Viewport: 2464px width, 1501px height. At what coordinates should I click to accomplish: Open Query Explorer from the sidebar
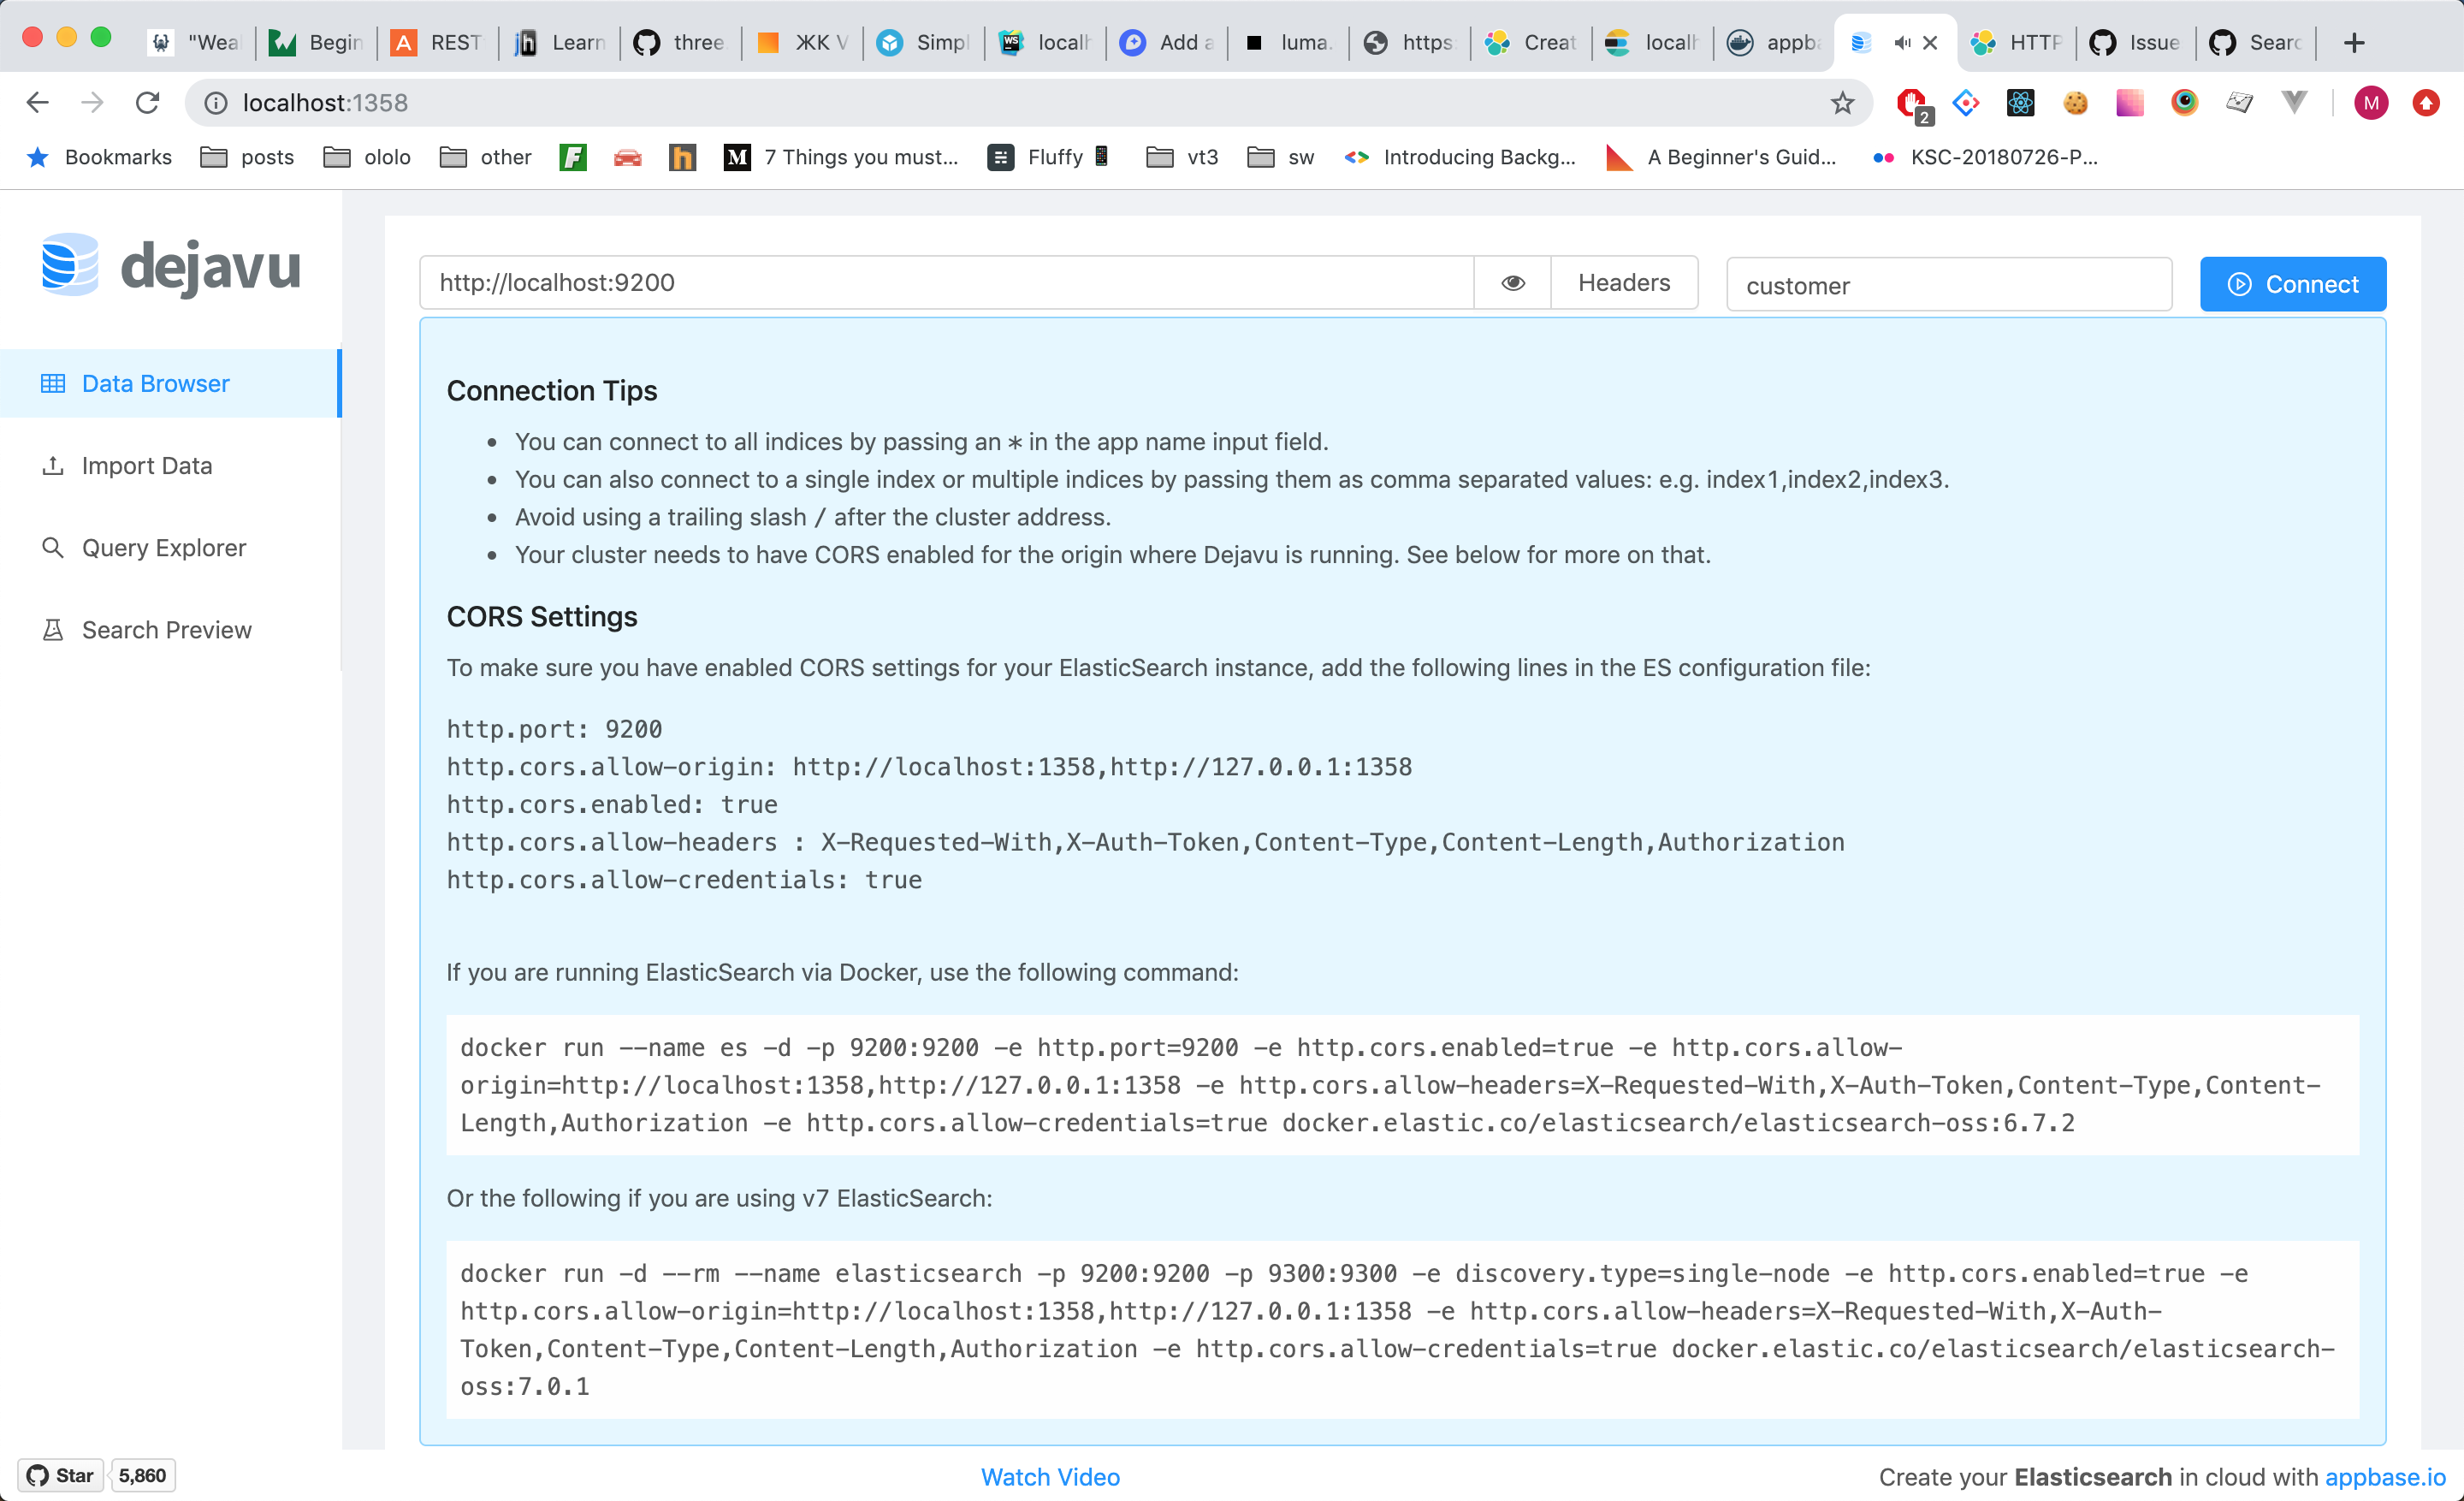coord(163,547)
